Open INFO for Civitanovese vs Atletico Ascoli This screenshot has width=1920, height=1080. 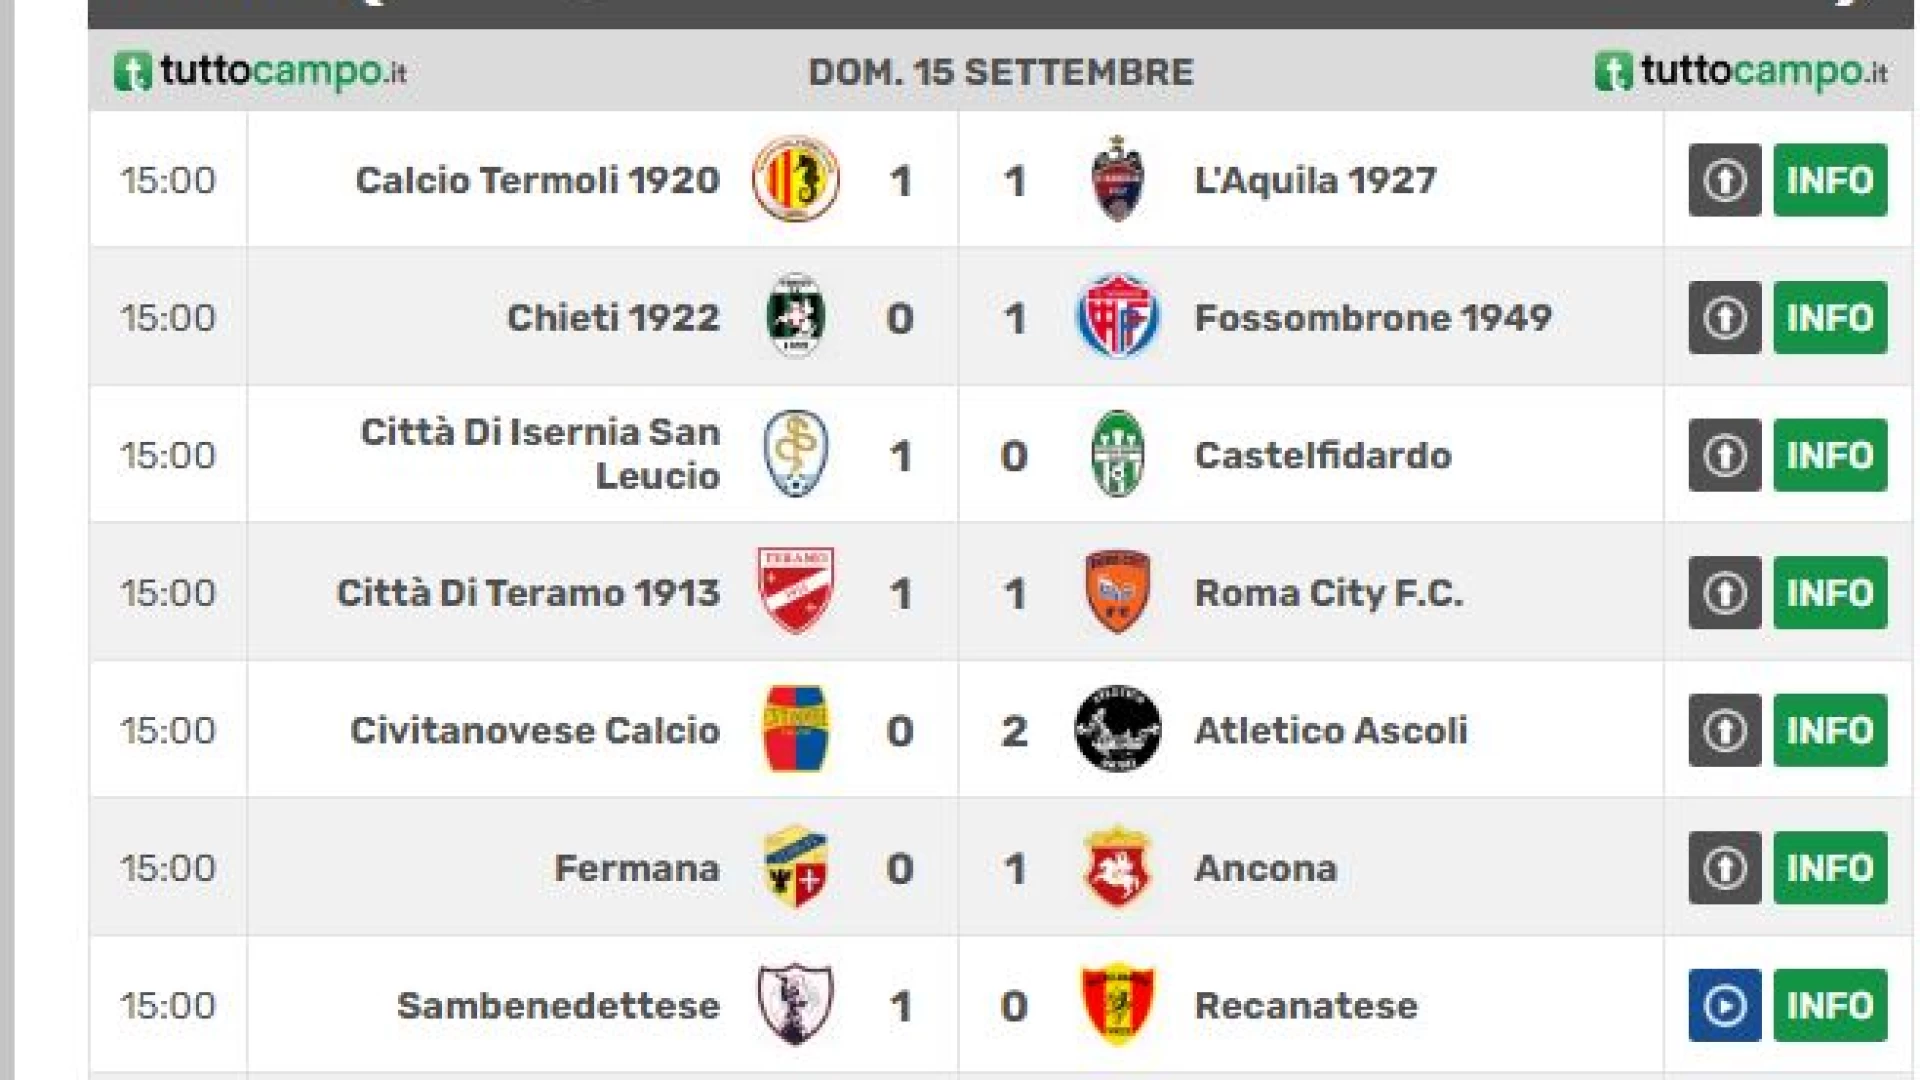pyautogui.click(x=1830, y=730)
